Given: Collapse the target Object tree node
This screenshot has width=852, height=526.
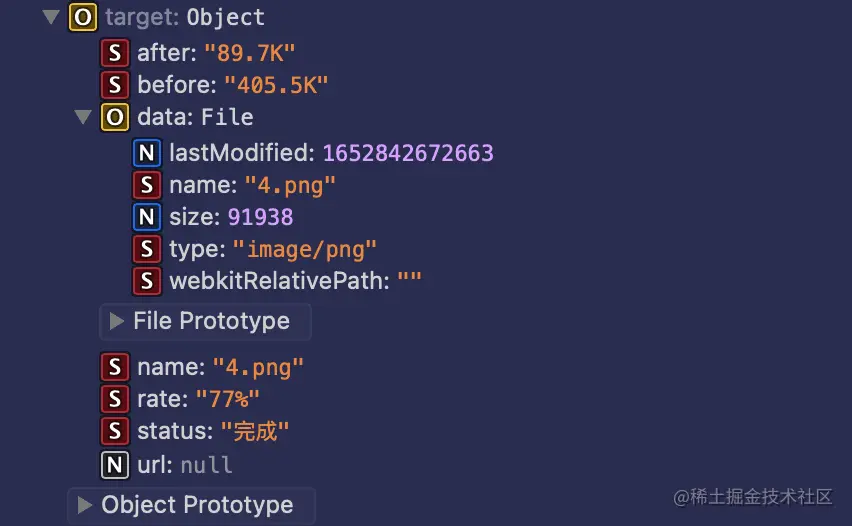Looking at the screenshot, I should pos(51,18).
